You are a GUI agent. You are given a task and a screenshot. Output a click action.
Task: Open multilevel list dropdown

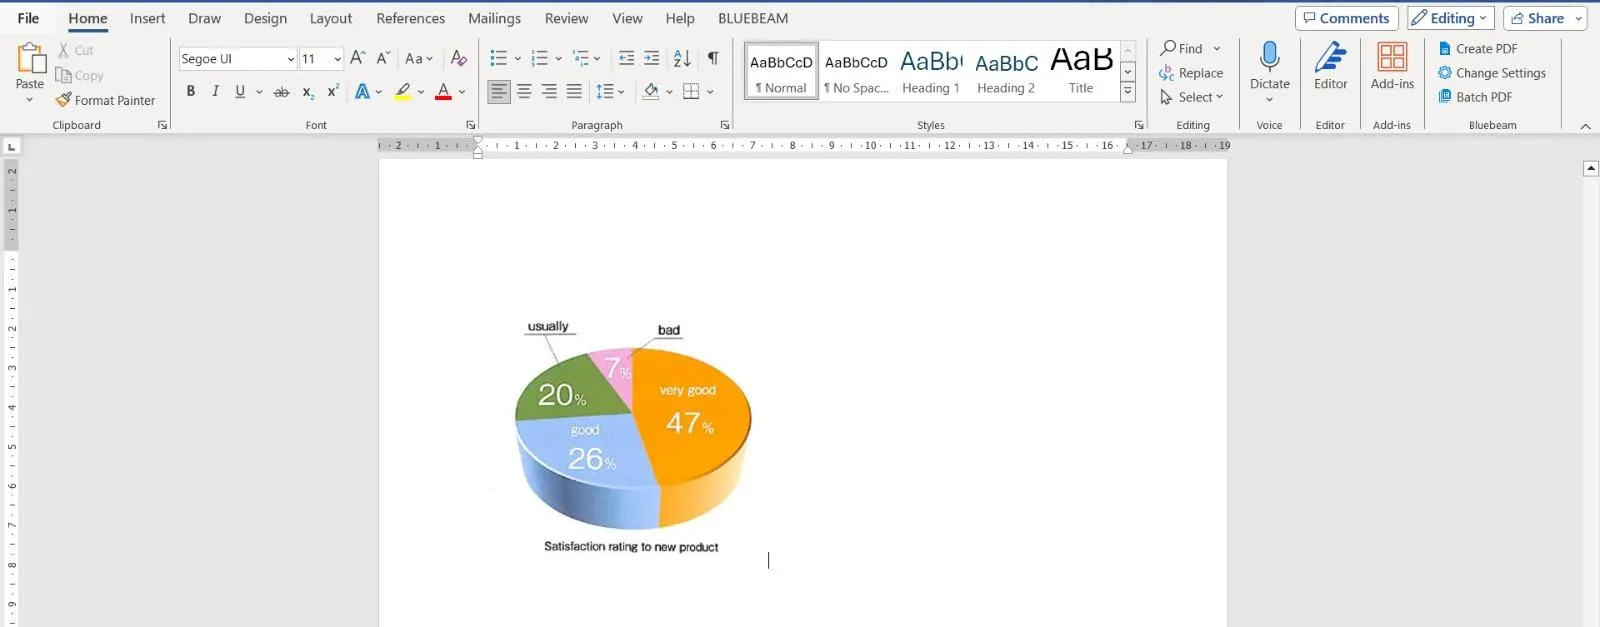pyautogui.click(x=597, y=59)
